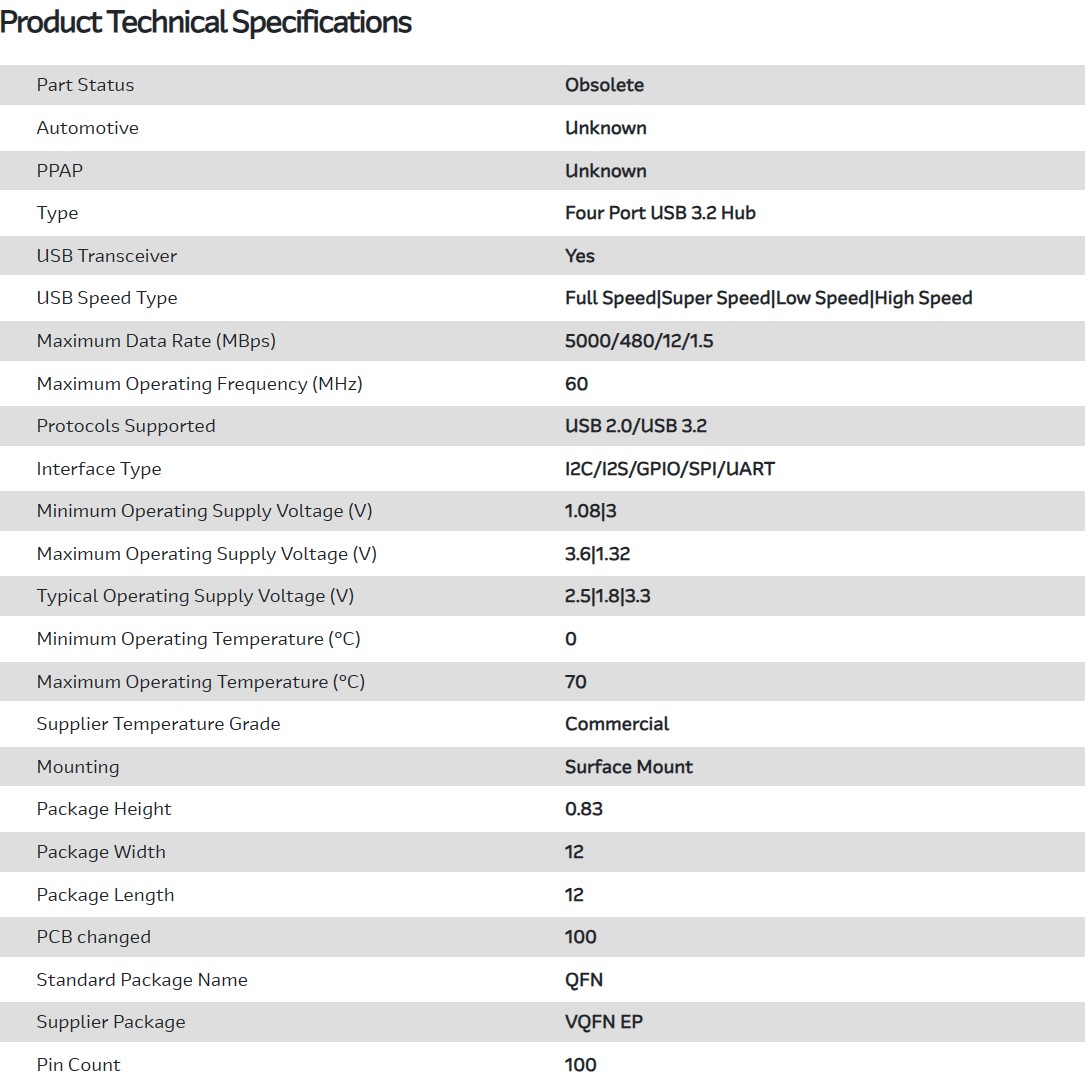This screenshot has height=1082, width=1085.
Task: Click the Package Height label
Action: pos(104,809)
